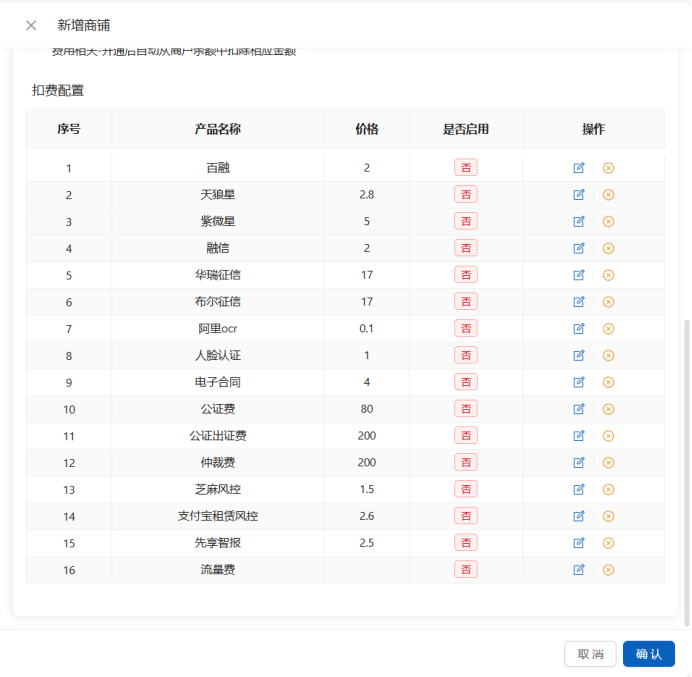Edit the 芝麻风控 row
Viewport: 692px width, 677px height.
pos(579,489)
